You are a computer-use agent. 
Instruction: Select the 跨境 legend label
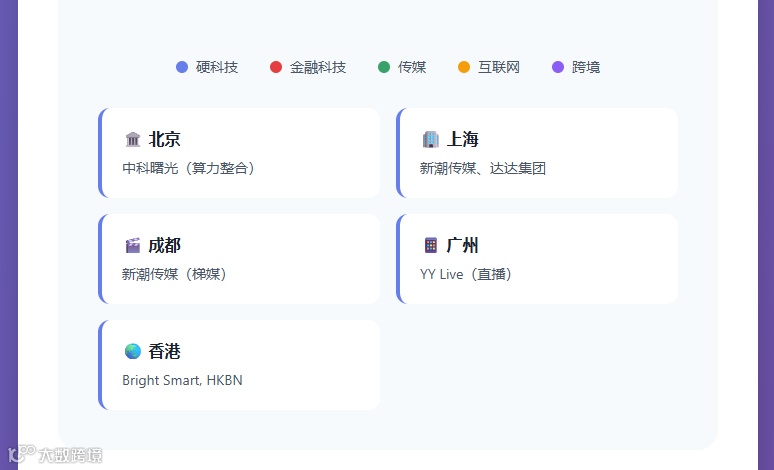coord(586,67)
